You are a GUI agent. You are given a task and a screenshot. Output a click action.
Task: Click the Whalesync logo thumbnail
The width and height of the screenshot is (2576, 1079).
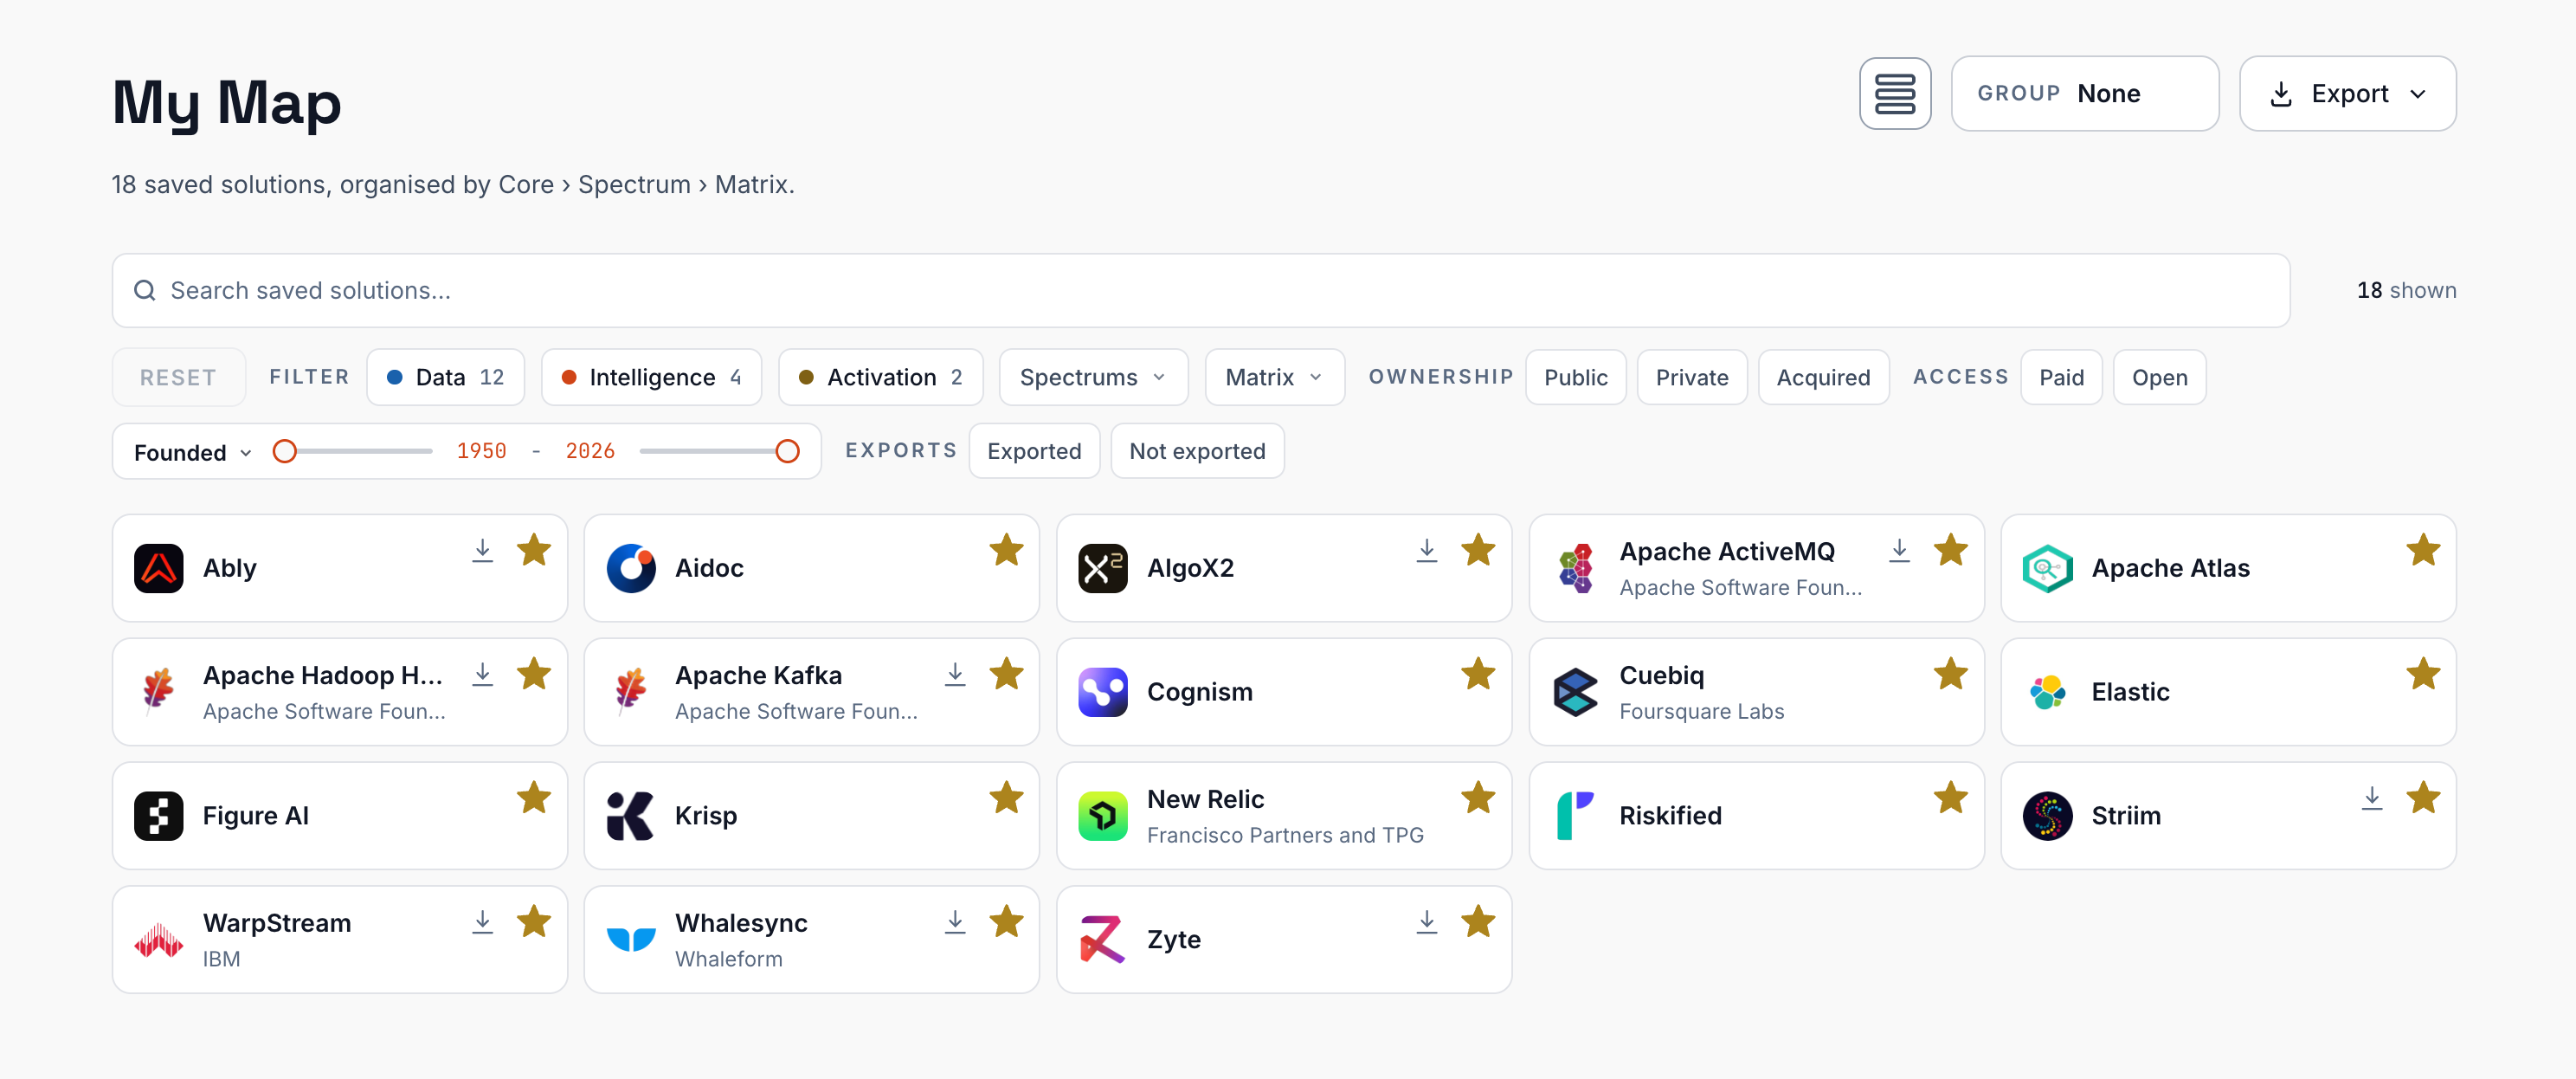pyautogui.click(x=631, y=940)
